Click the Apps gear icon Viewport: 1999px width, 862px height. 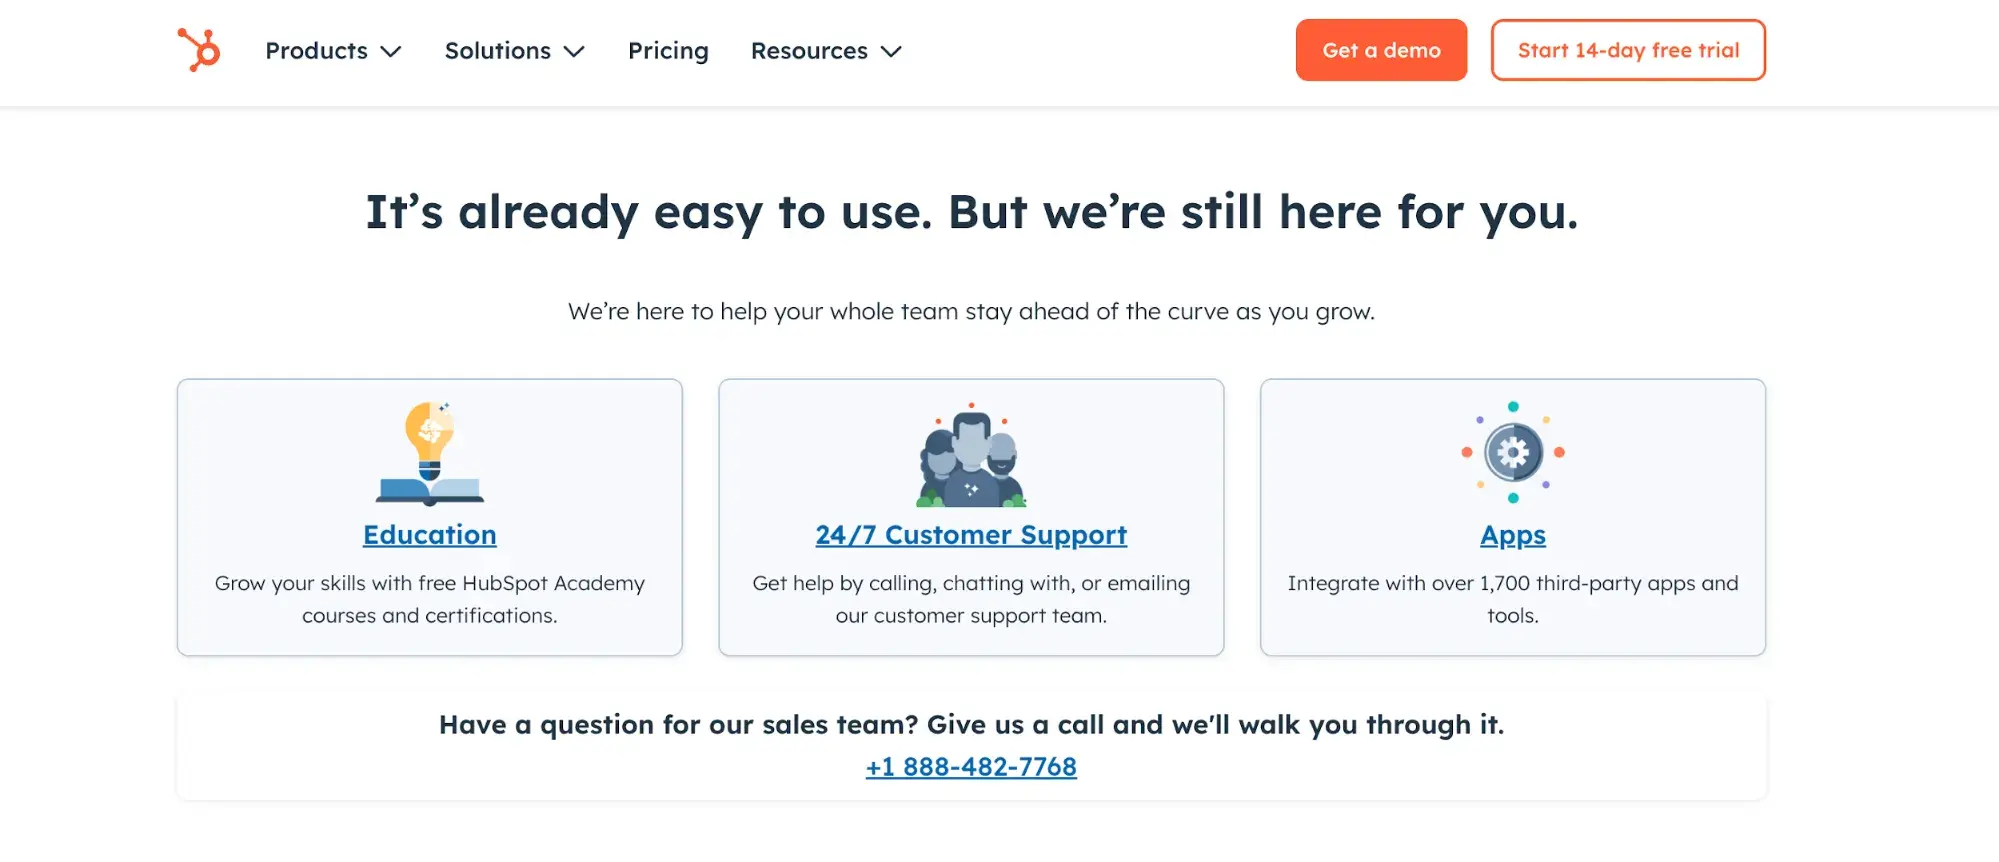[1512, 452]
